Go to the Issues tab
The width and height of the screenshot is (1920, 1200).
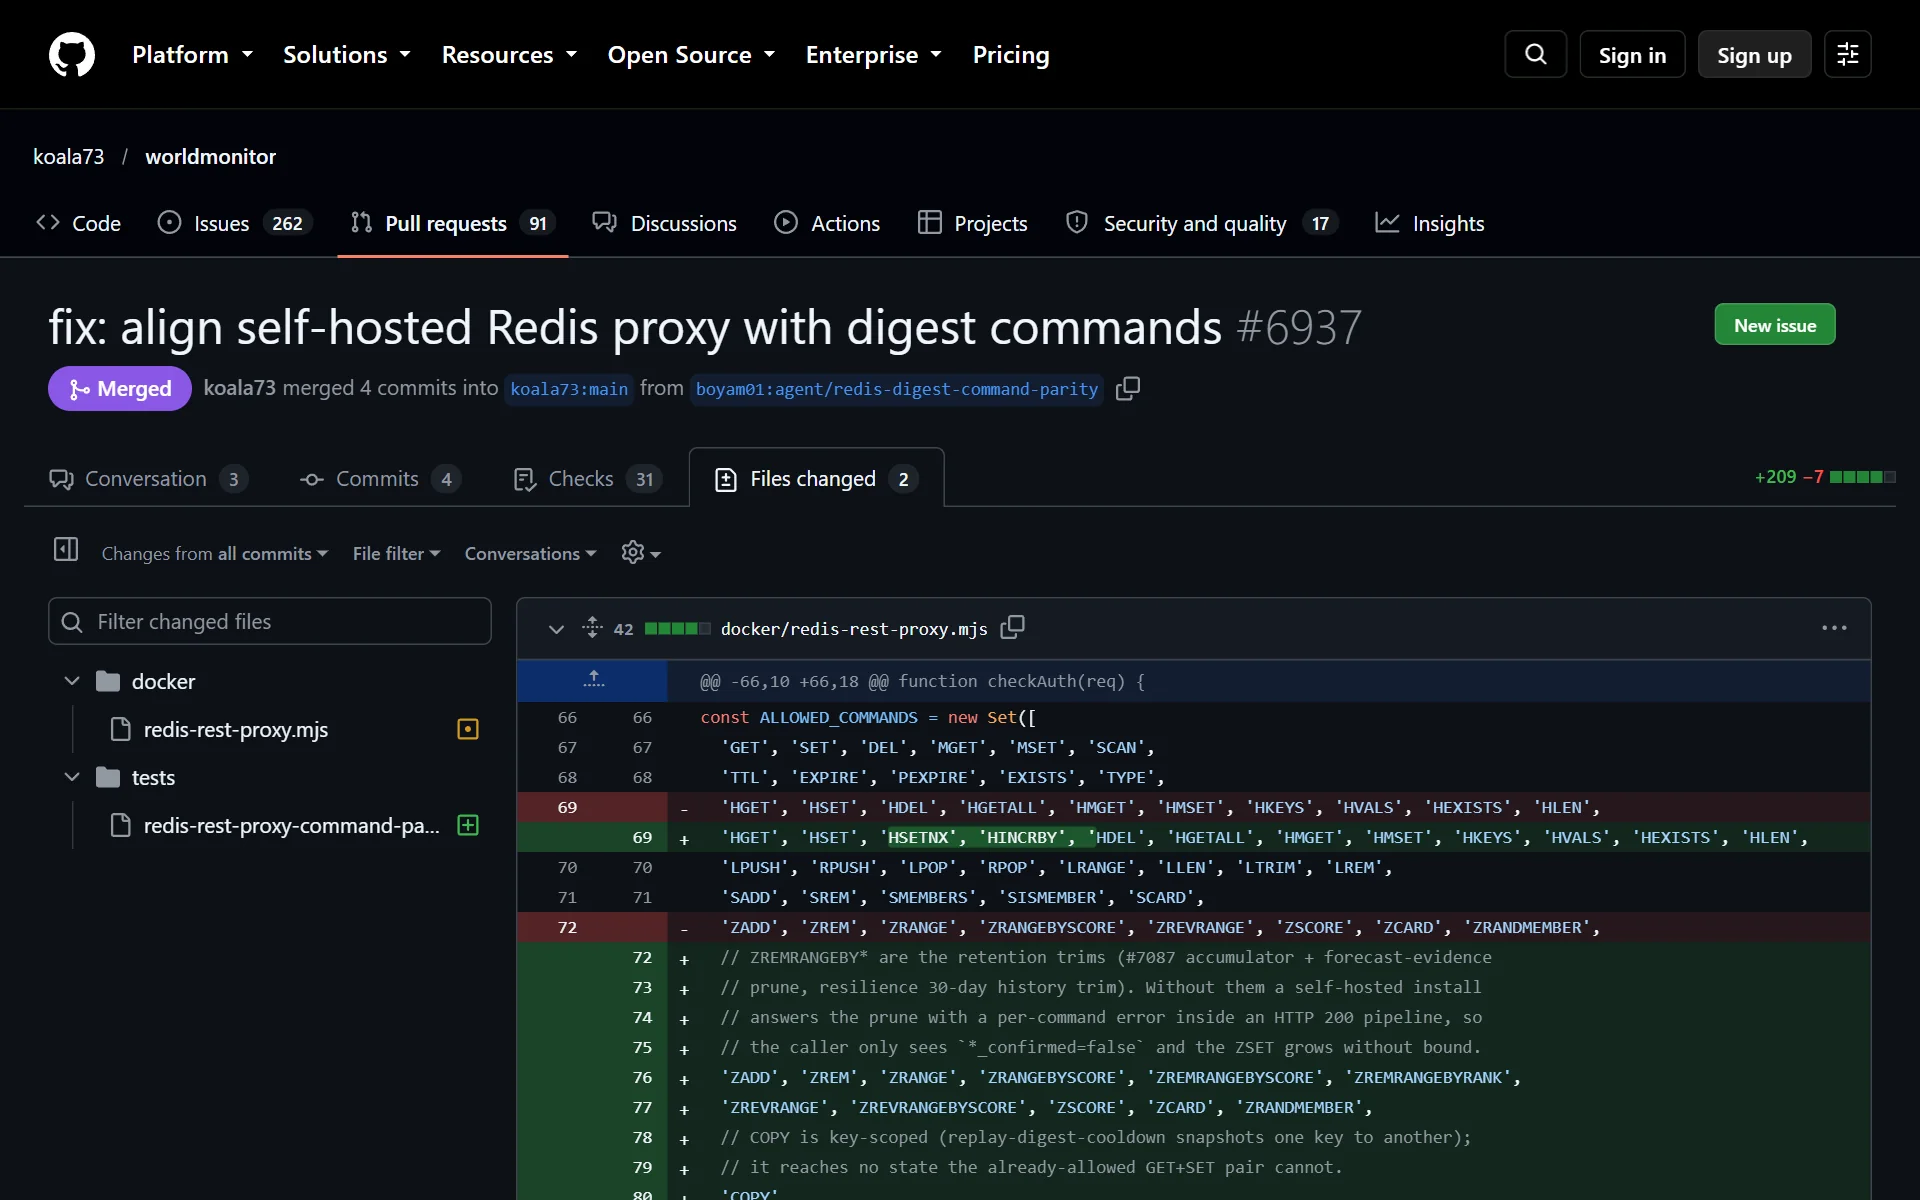[x=235, y=223]
